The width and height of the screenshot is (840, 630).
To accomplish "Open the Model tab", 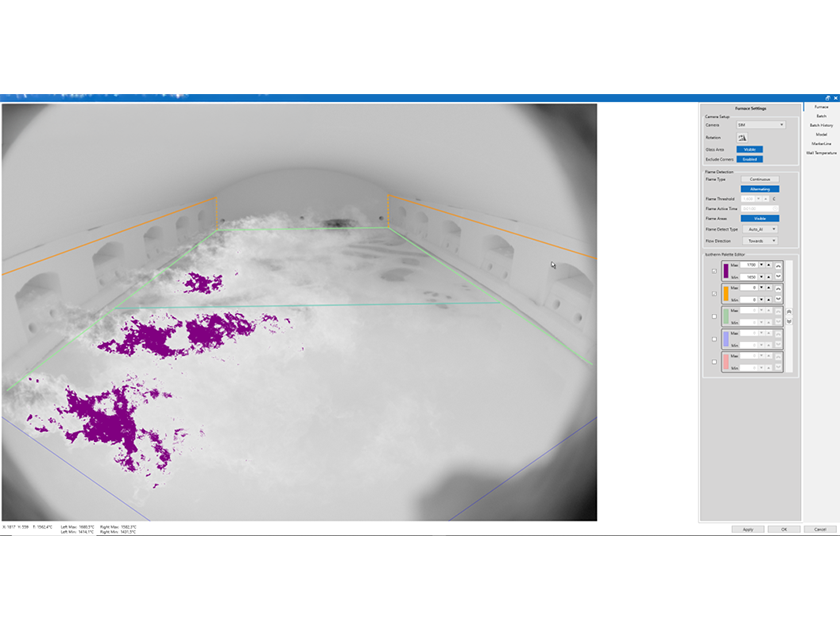I will coord(821,134).
